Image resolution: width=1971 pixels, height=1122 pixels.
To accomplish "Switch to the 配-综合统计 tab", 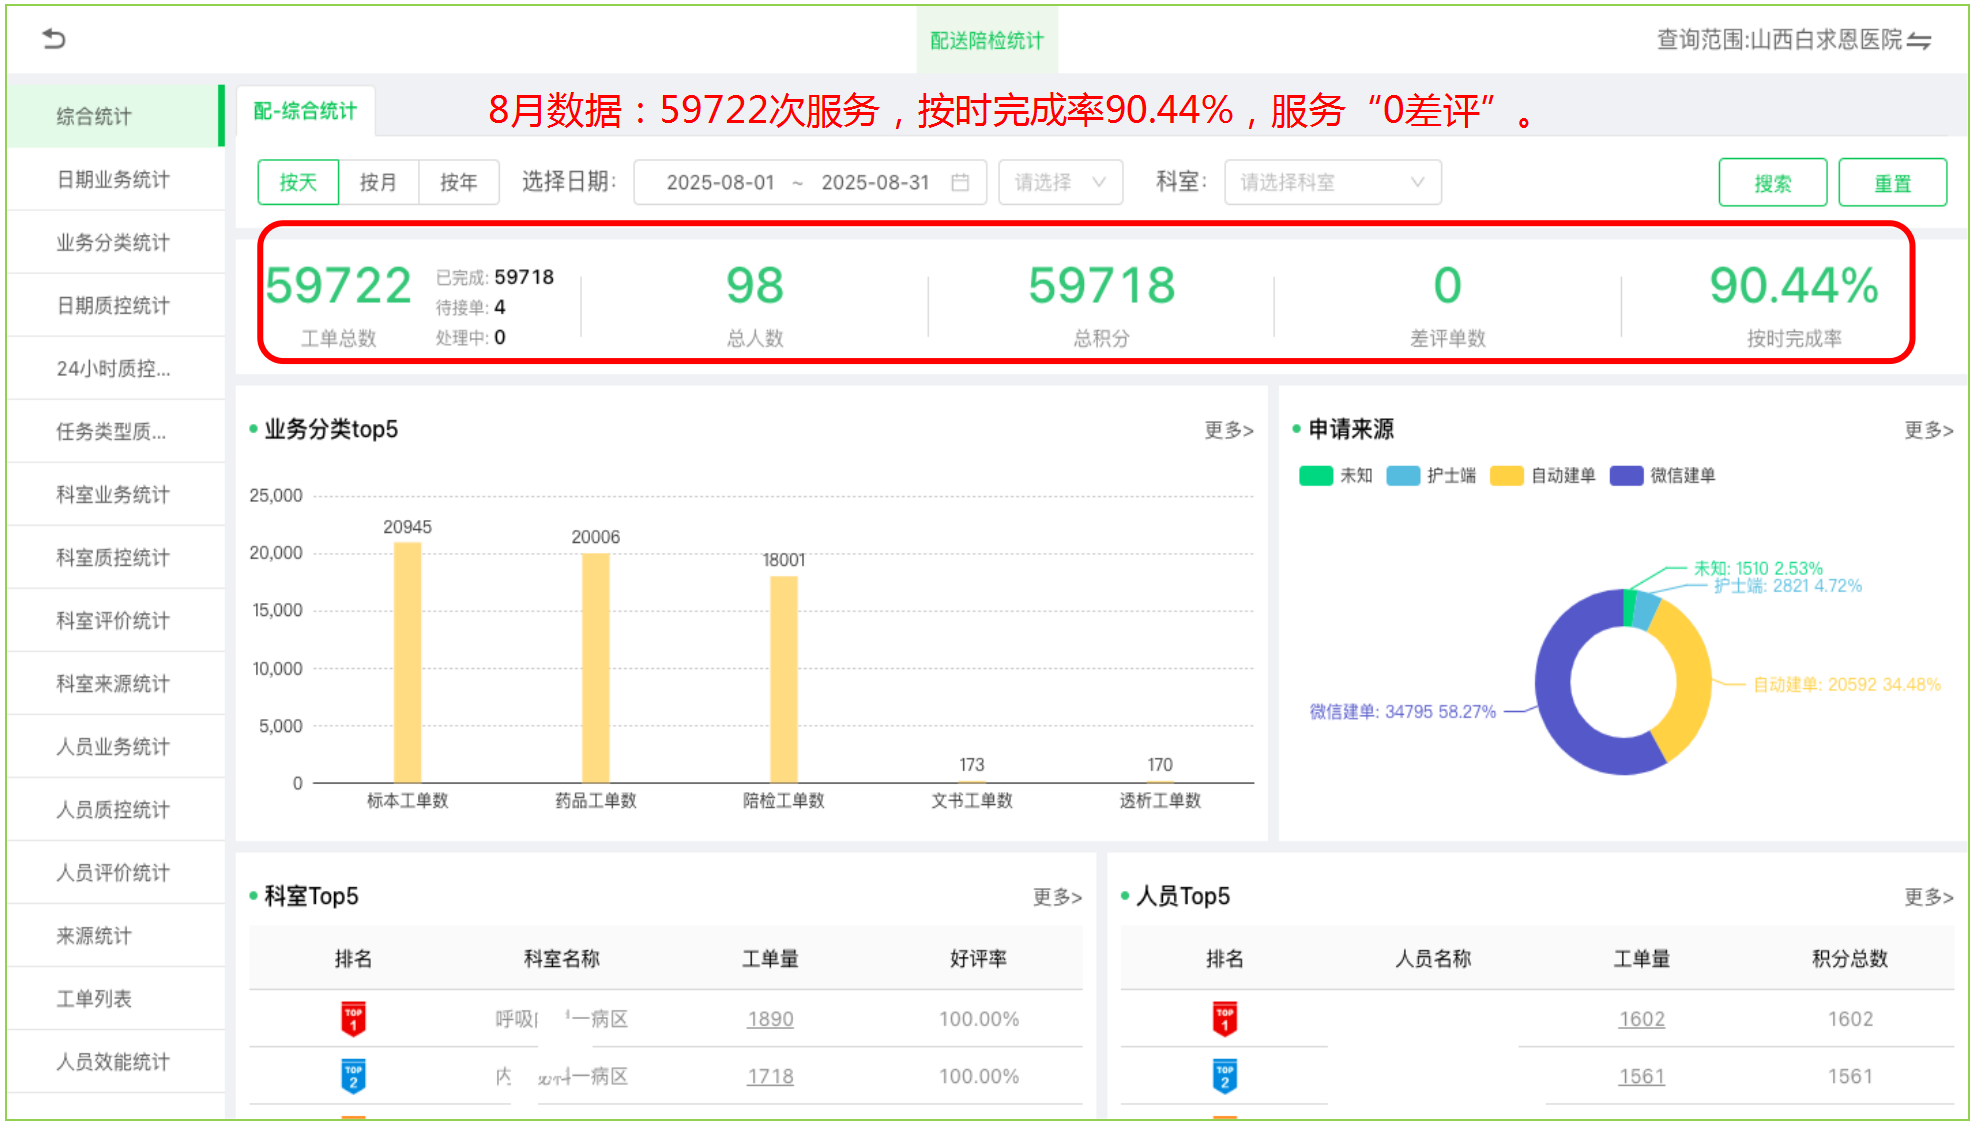I will (x=305, y=111).
